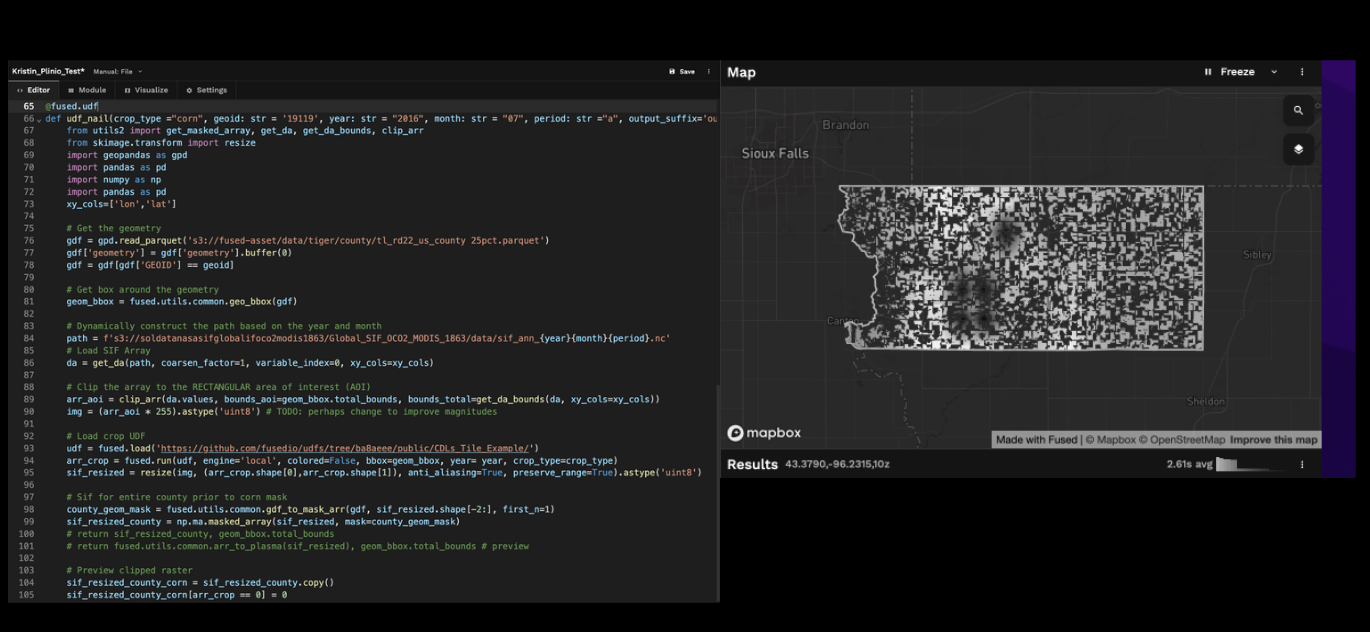Collapse the udf_nail function at line 66
The image size is (1370, 632).
[x=39, y=119]
